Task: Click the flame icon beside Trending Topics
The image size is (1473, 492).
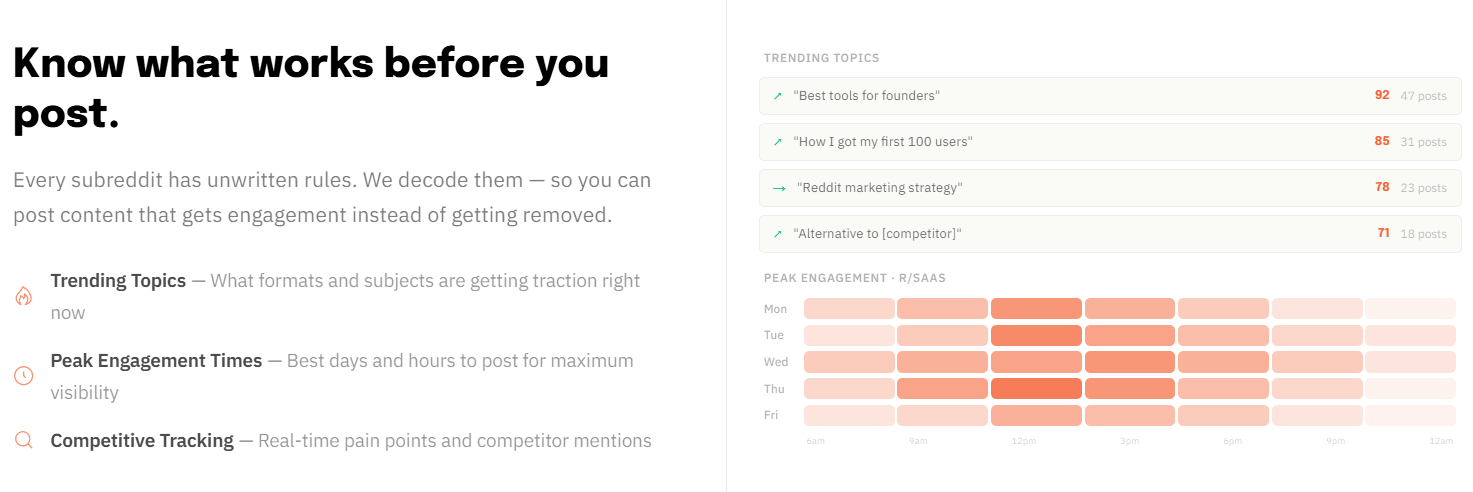Action: coord(23,296)
